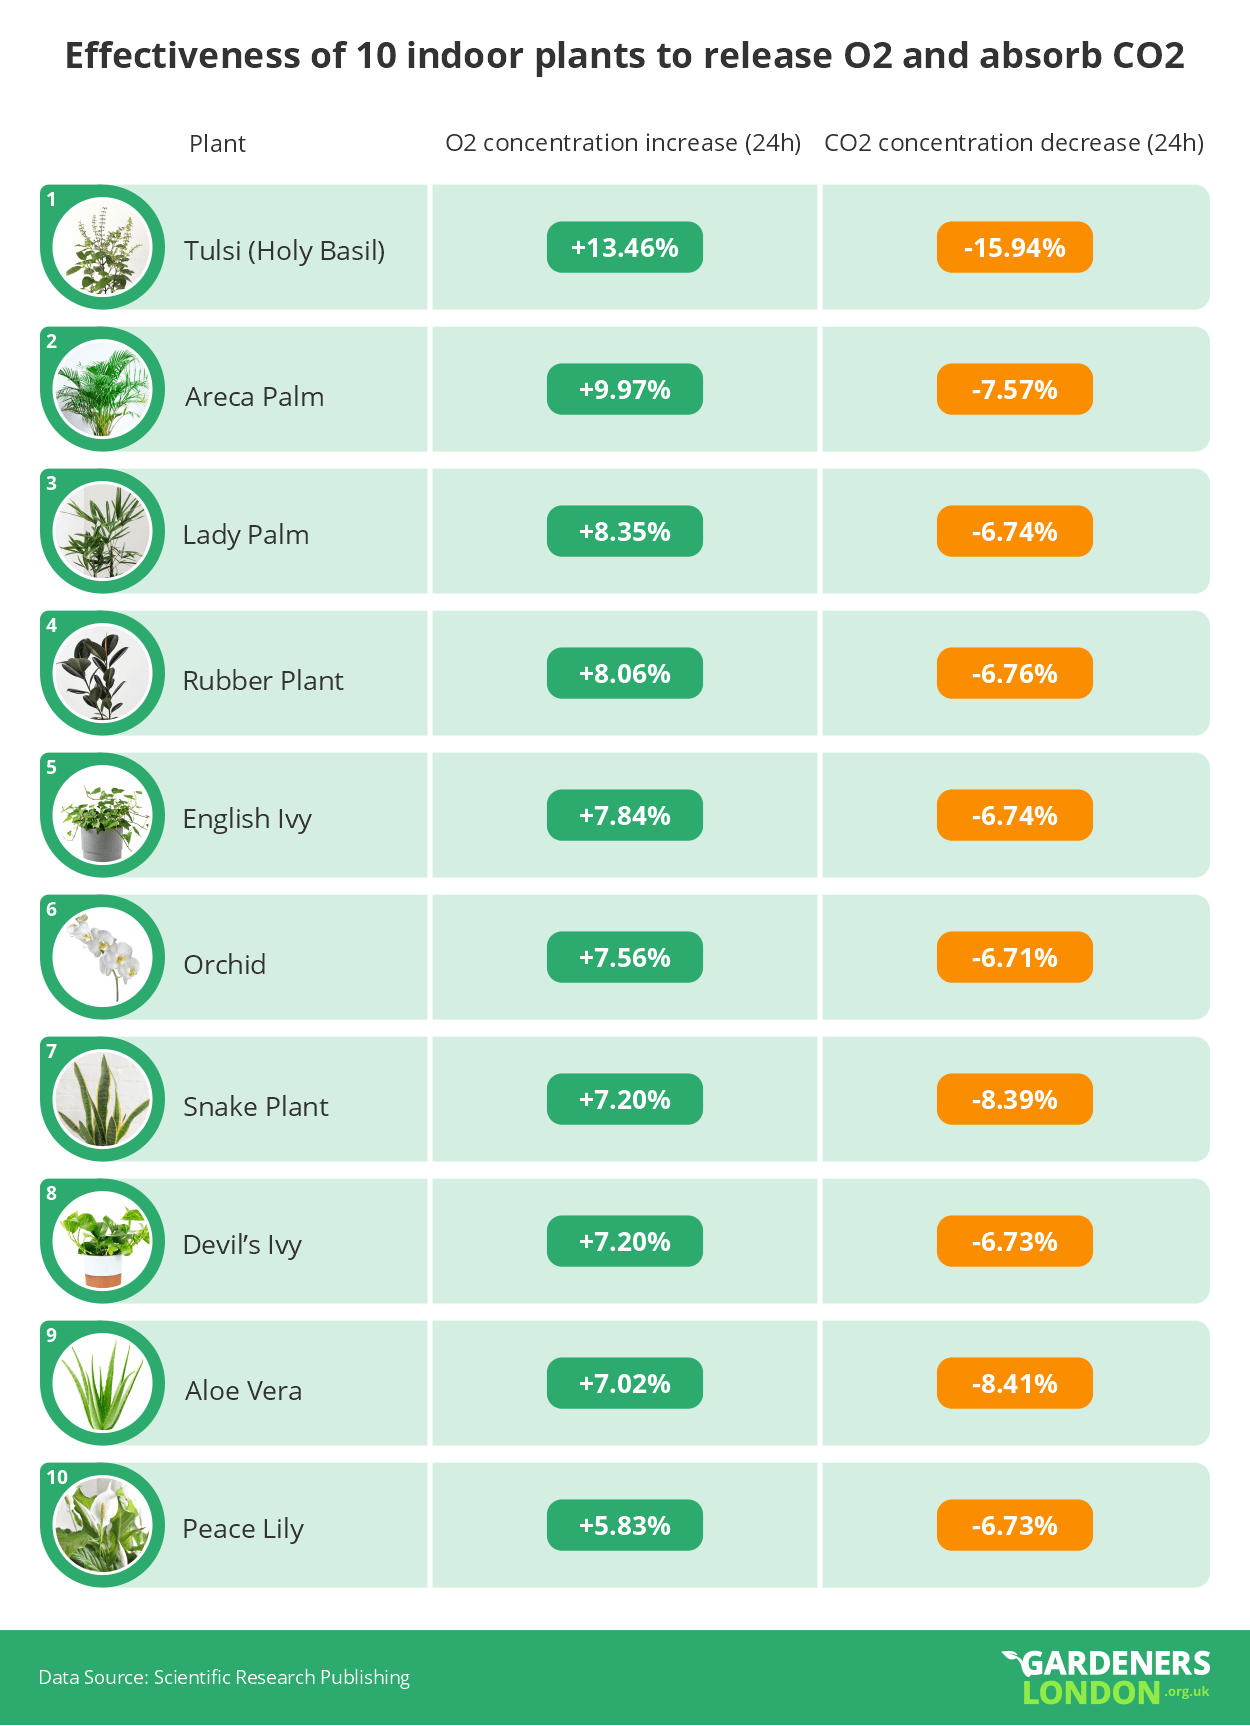Click the Snake Plant circular icon
The image size is (1250, 1726).
click(102, 1099)
